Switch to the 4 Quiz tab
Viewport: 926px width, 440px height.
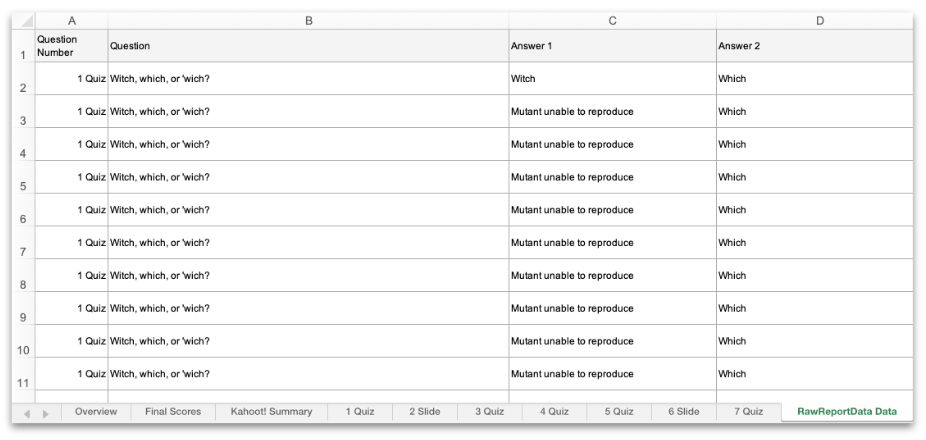pyautogui.click(x=555, y=412)
